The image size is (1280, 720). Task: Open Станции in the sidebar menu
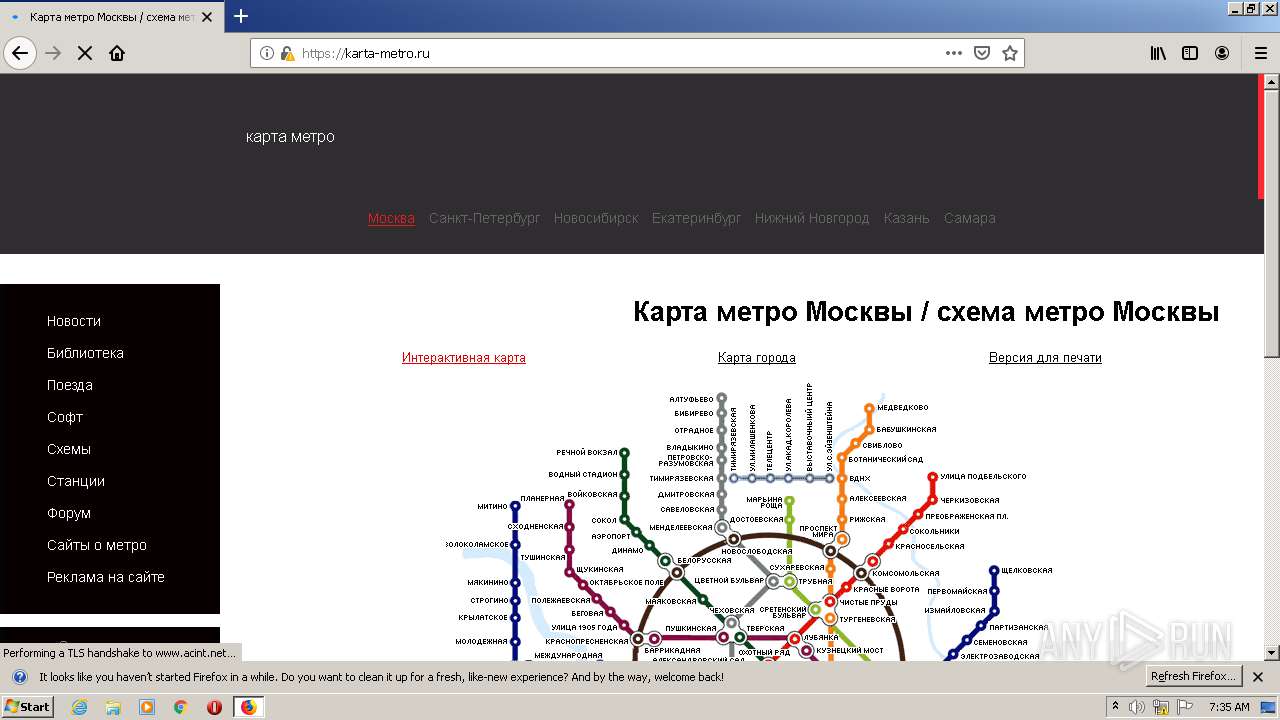[x=76, y=481]
